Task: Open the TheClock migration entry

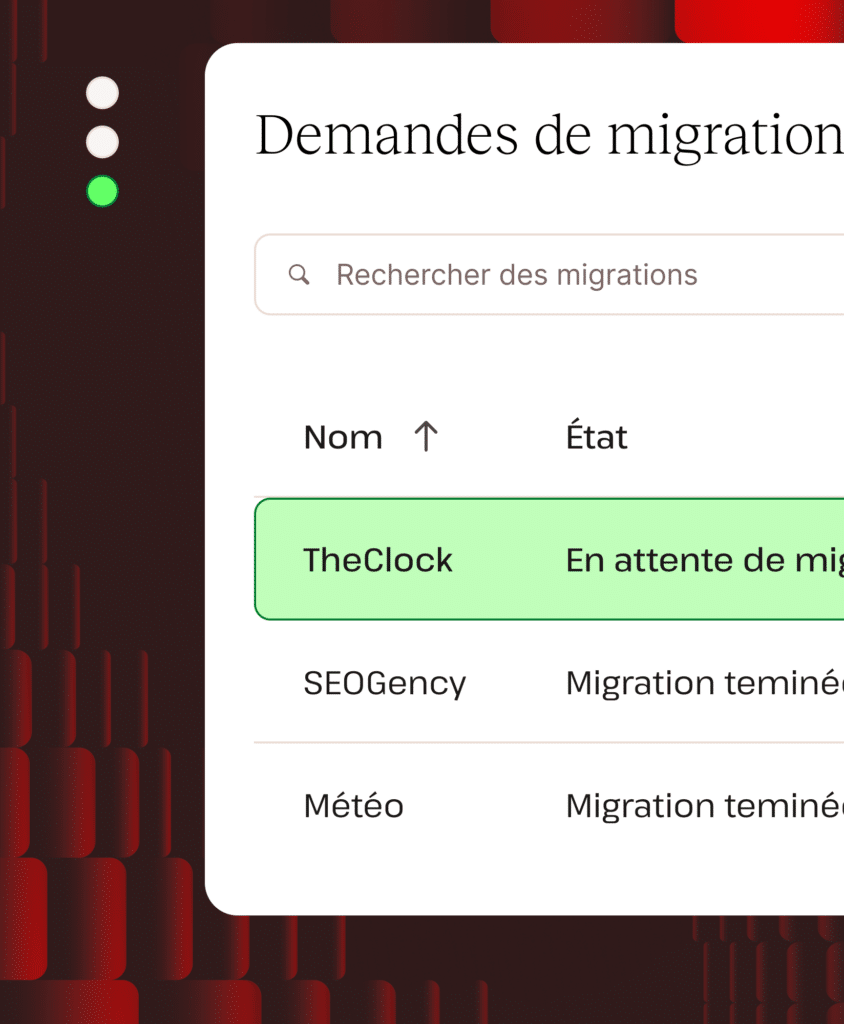Action: click(378, 560)
